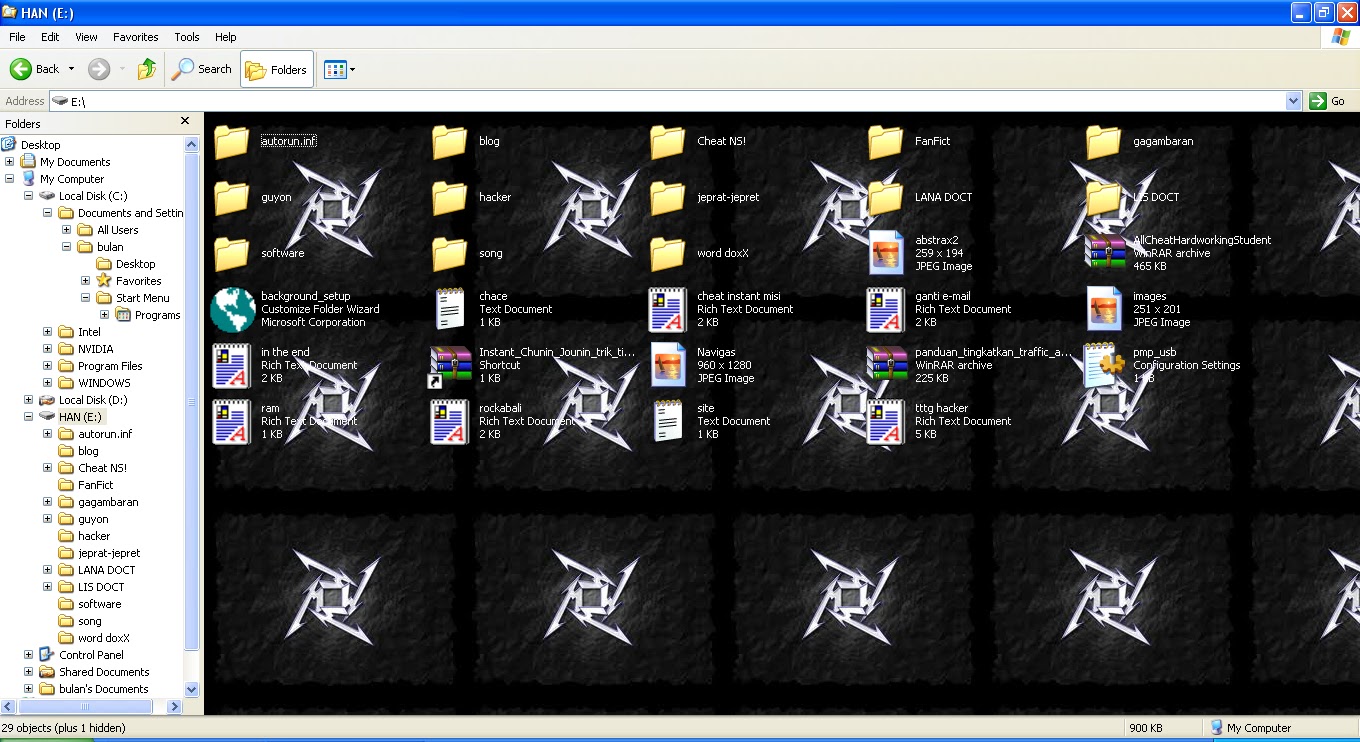Select Start Menu in folder tree

click(x=143, y=298)
